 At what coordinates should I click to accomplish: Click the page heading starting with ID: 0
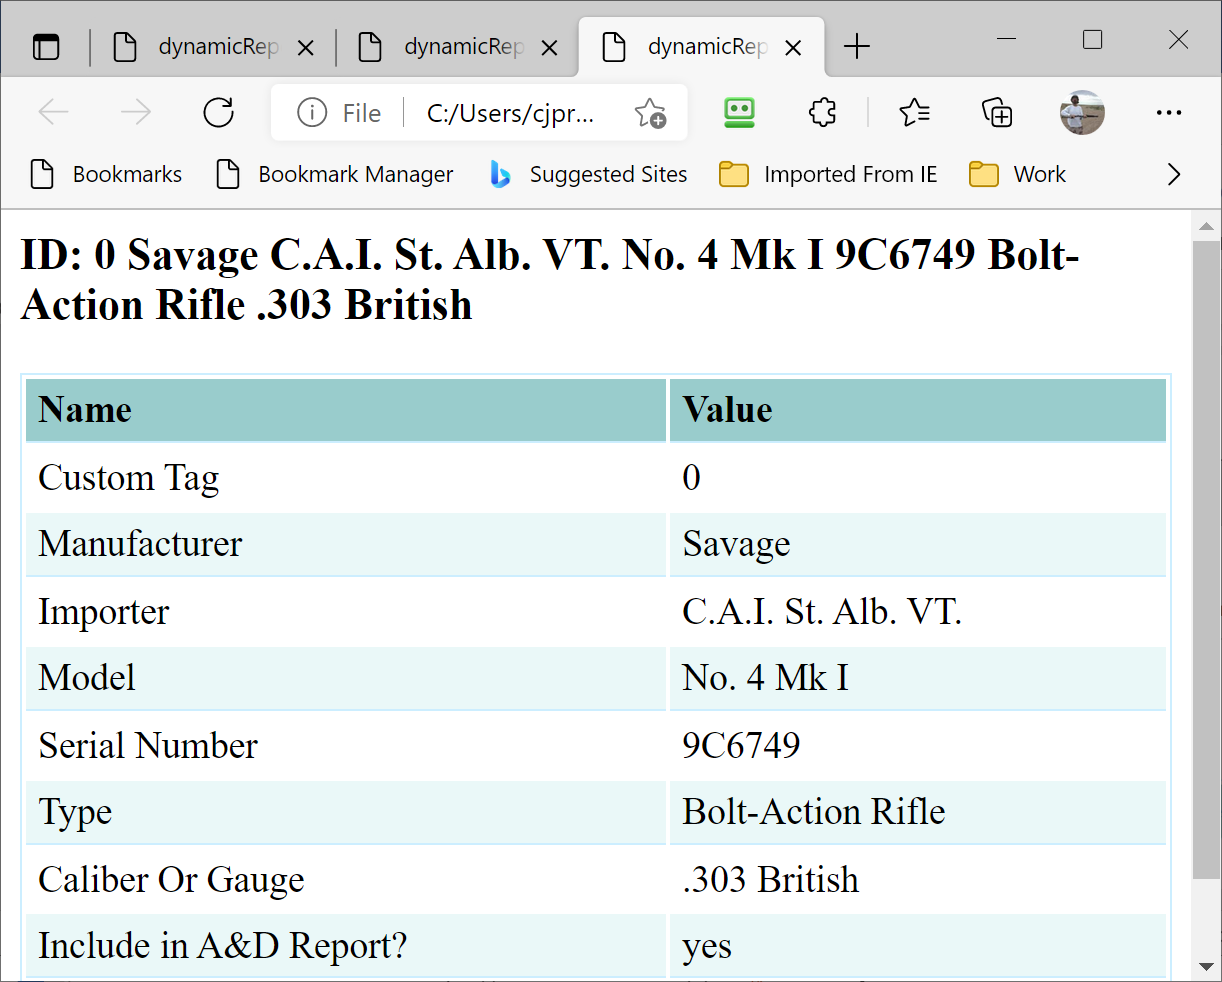(550, 280)
